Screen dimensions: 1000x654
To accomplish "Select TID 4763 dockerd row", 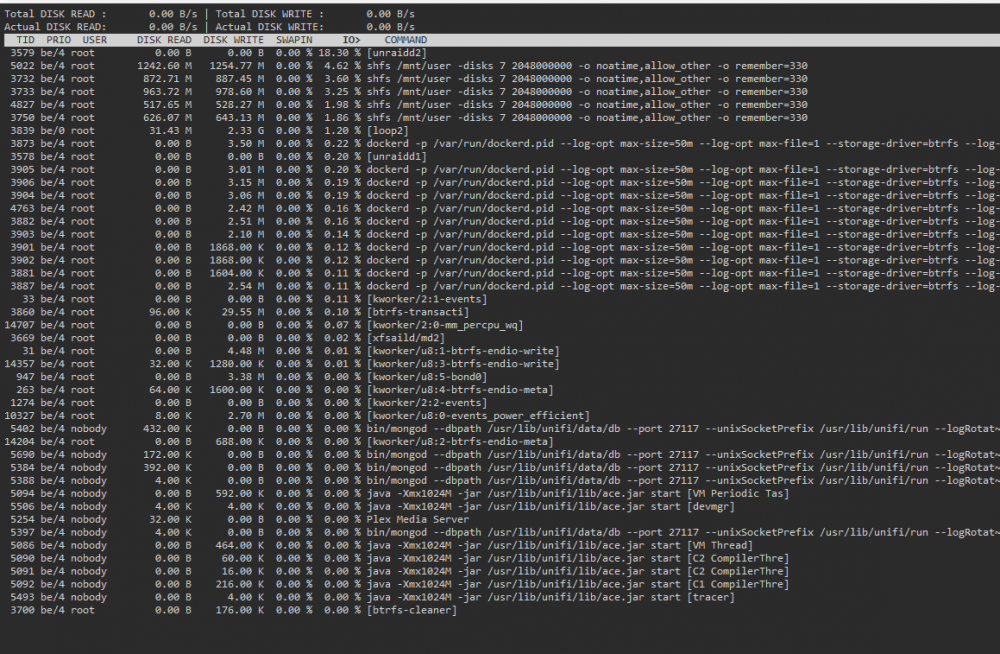I will click(x=500, y=209).
